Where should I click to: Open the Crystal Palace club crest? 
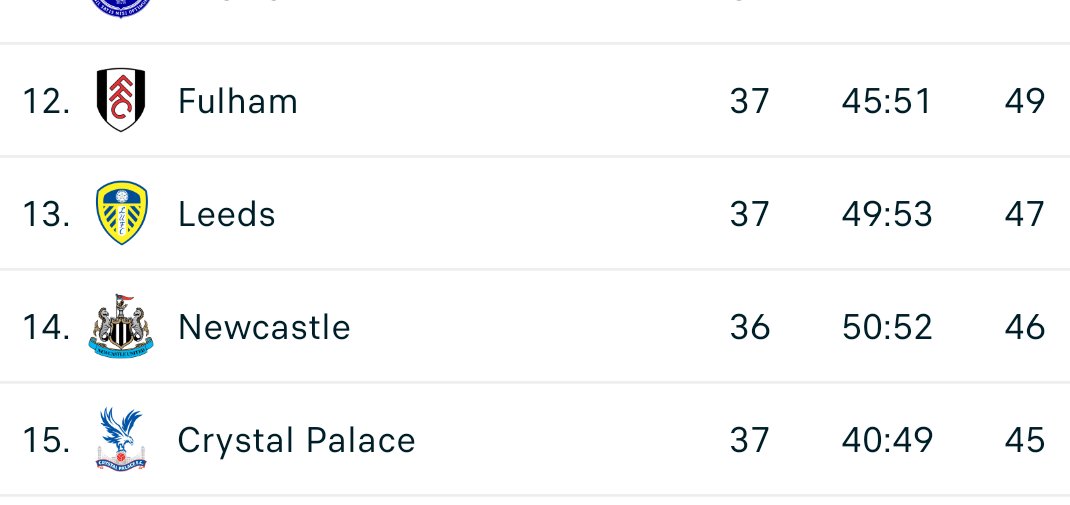pyautogui.click(x=121, y=439)
